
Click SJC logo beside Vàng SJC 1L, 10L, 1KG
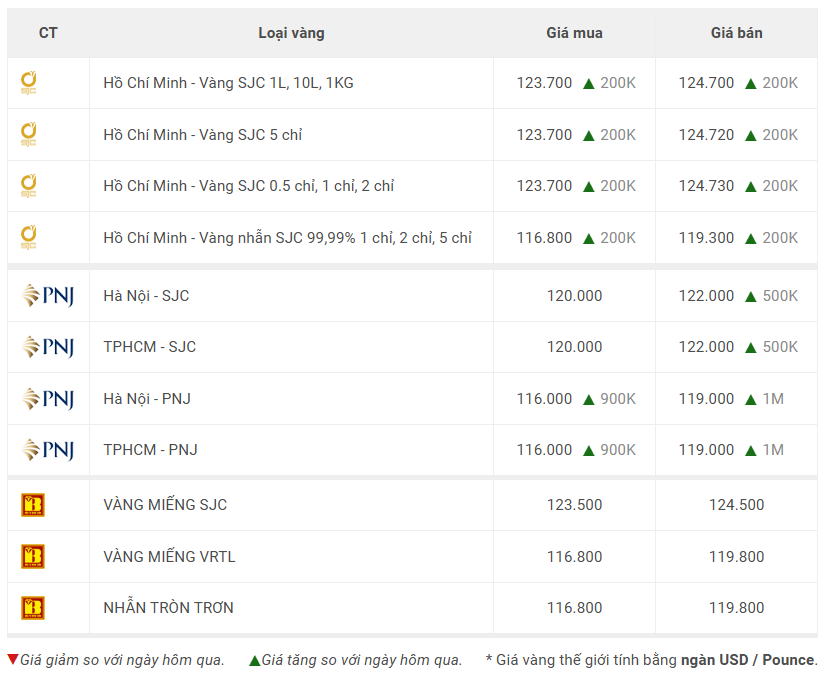(x=29, y=83)
